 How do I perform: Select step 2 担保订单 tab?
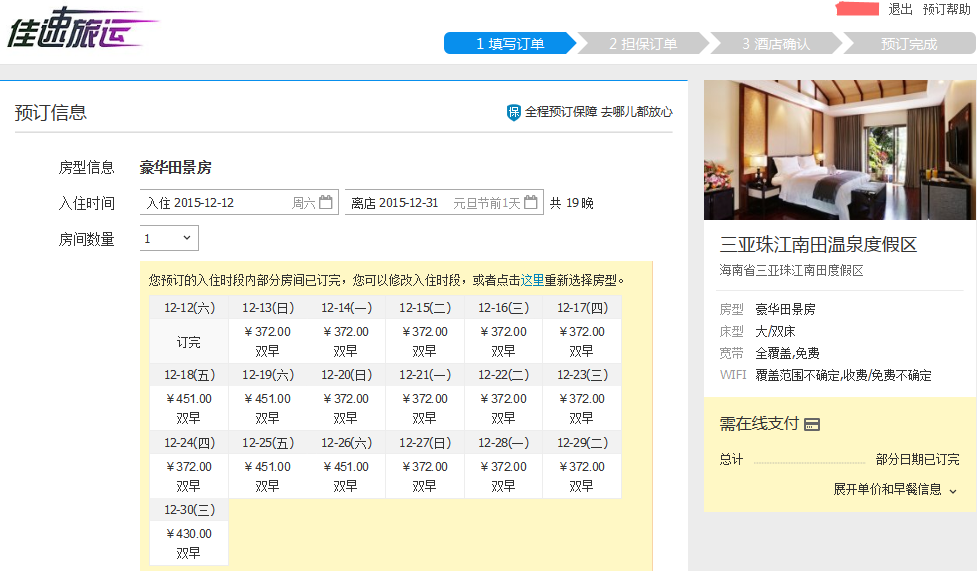click(x=642, y=44)
